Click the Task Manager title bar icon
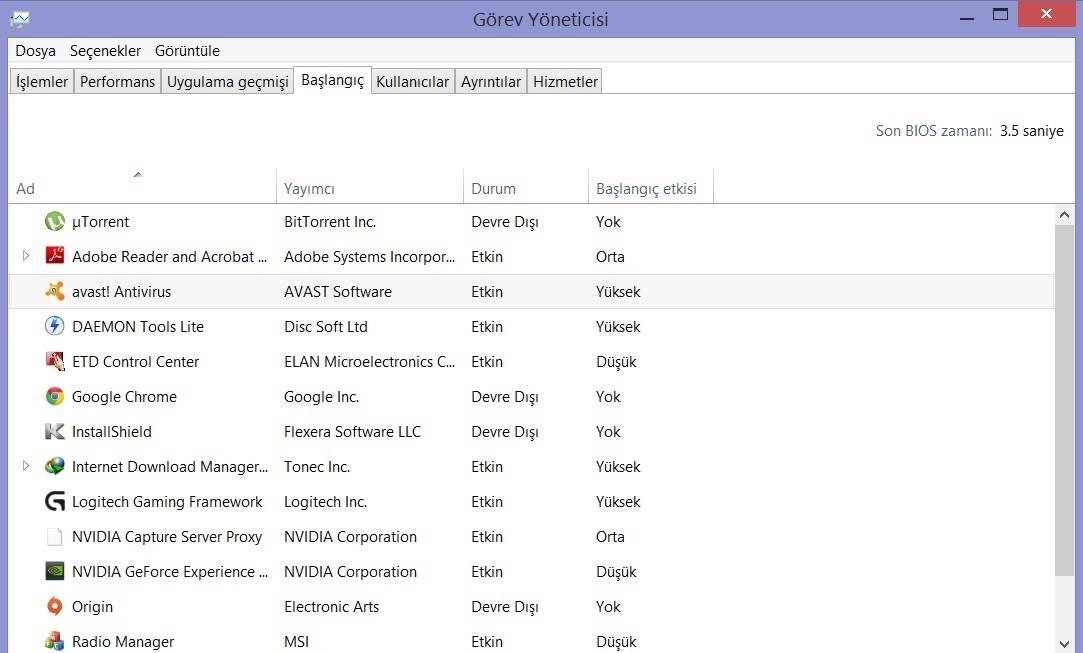This screenshot has height=653, width=1083. click(x=20, y=19)
